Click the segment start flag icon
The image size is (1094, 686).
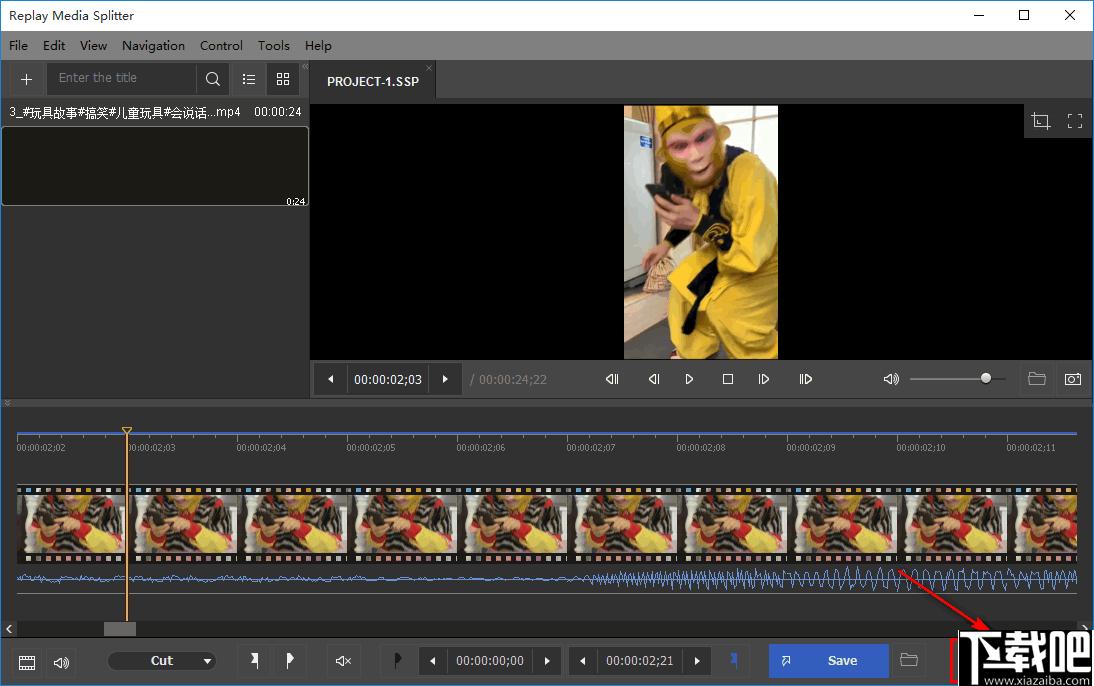click(x=397, y=660)
